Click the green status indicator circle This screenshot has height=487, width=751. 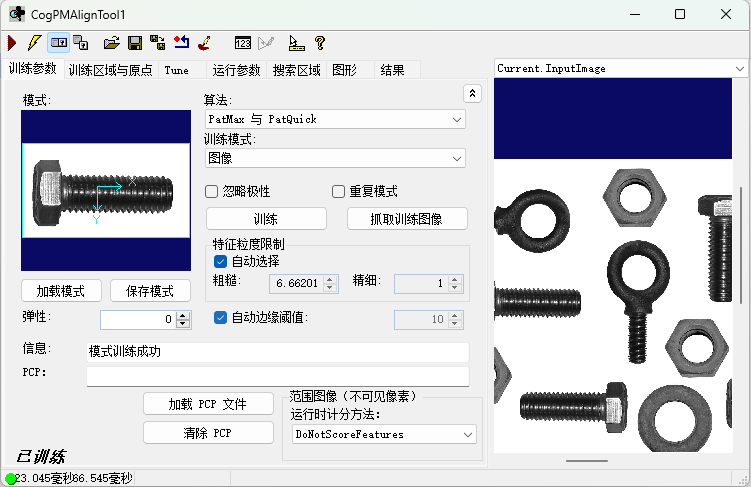click(x=11, y=478)
